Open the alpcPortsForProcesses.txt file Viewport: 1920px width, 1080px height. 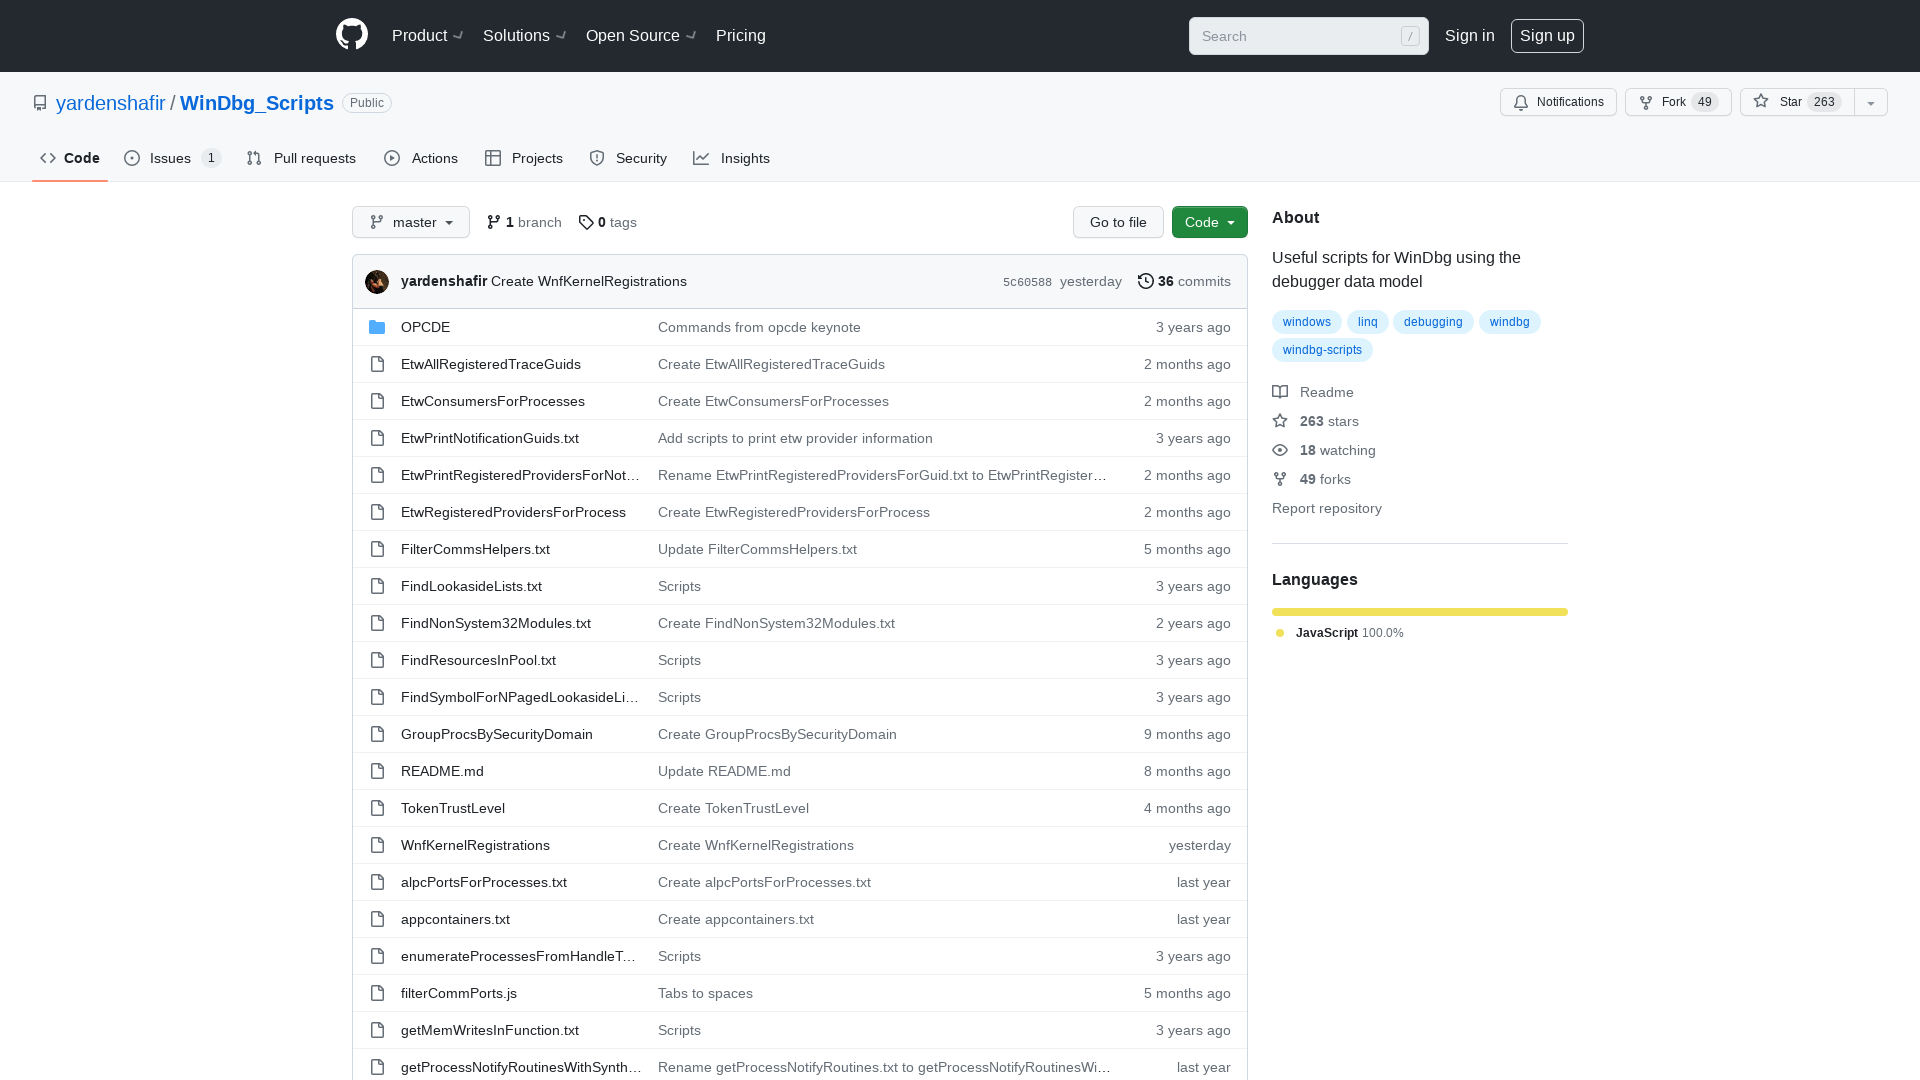click(484, 882)
